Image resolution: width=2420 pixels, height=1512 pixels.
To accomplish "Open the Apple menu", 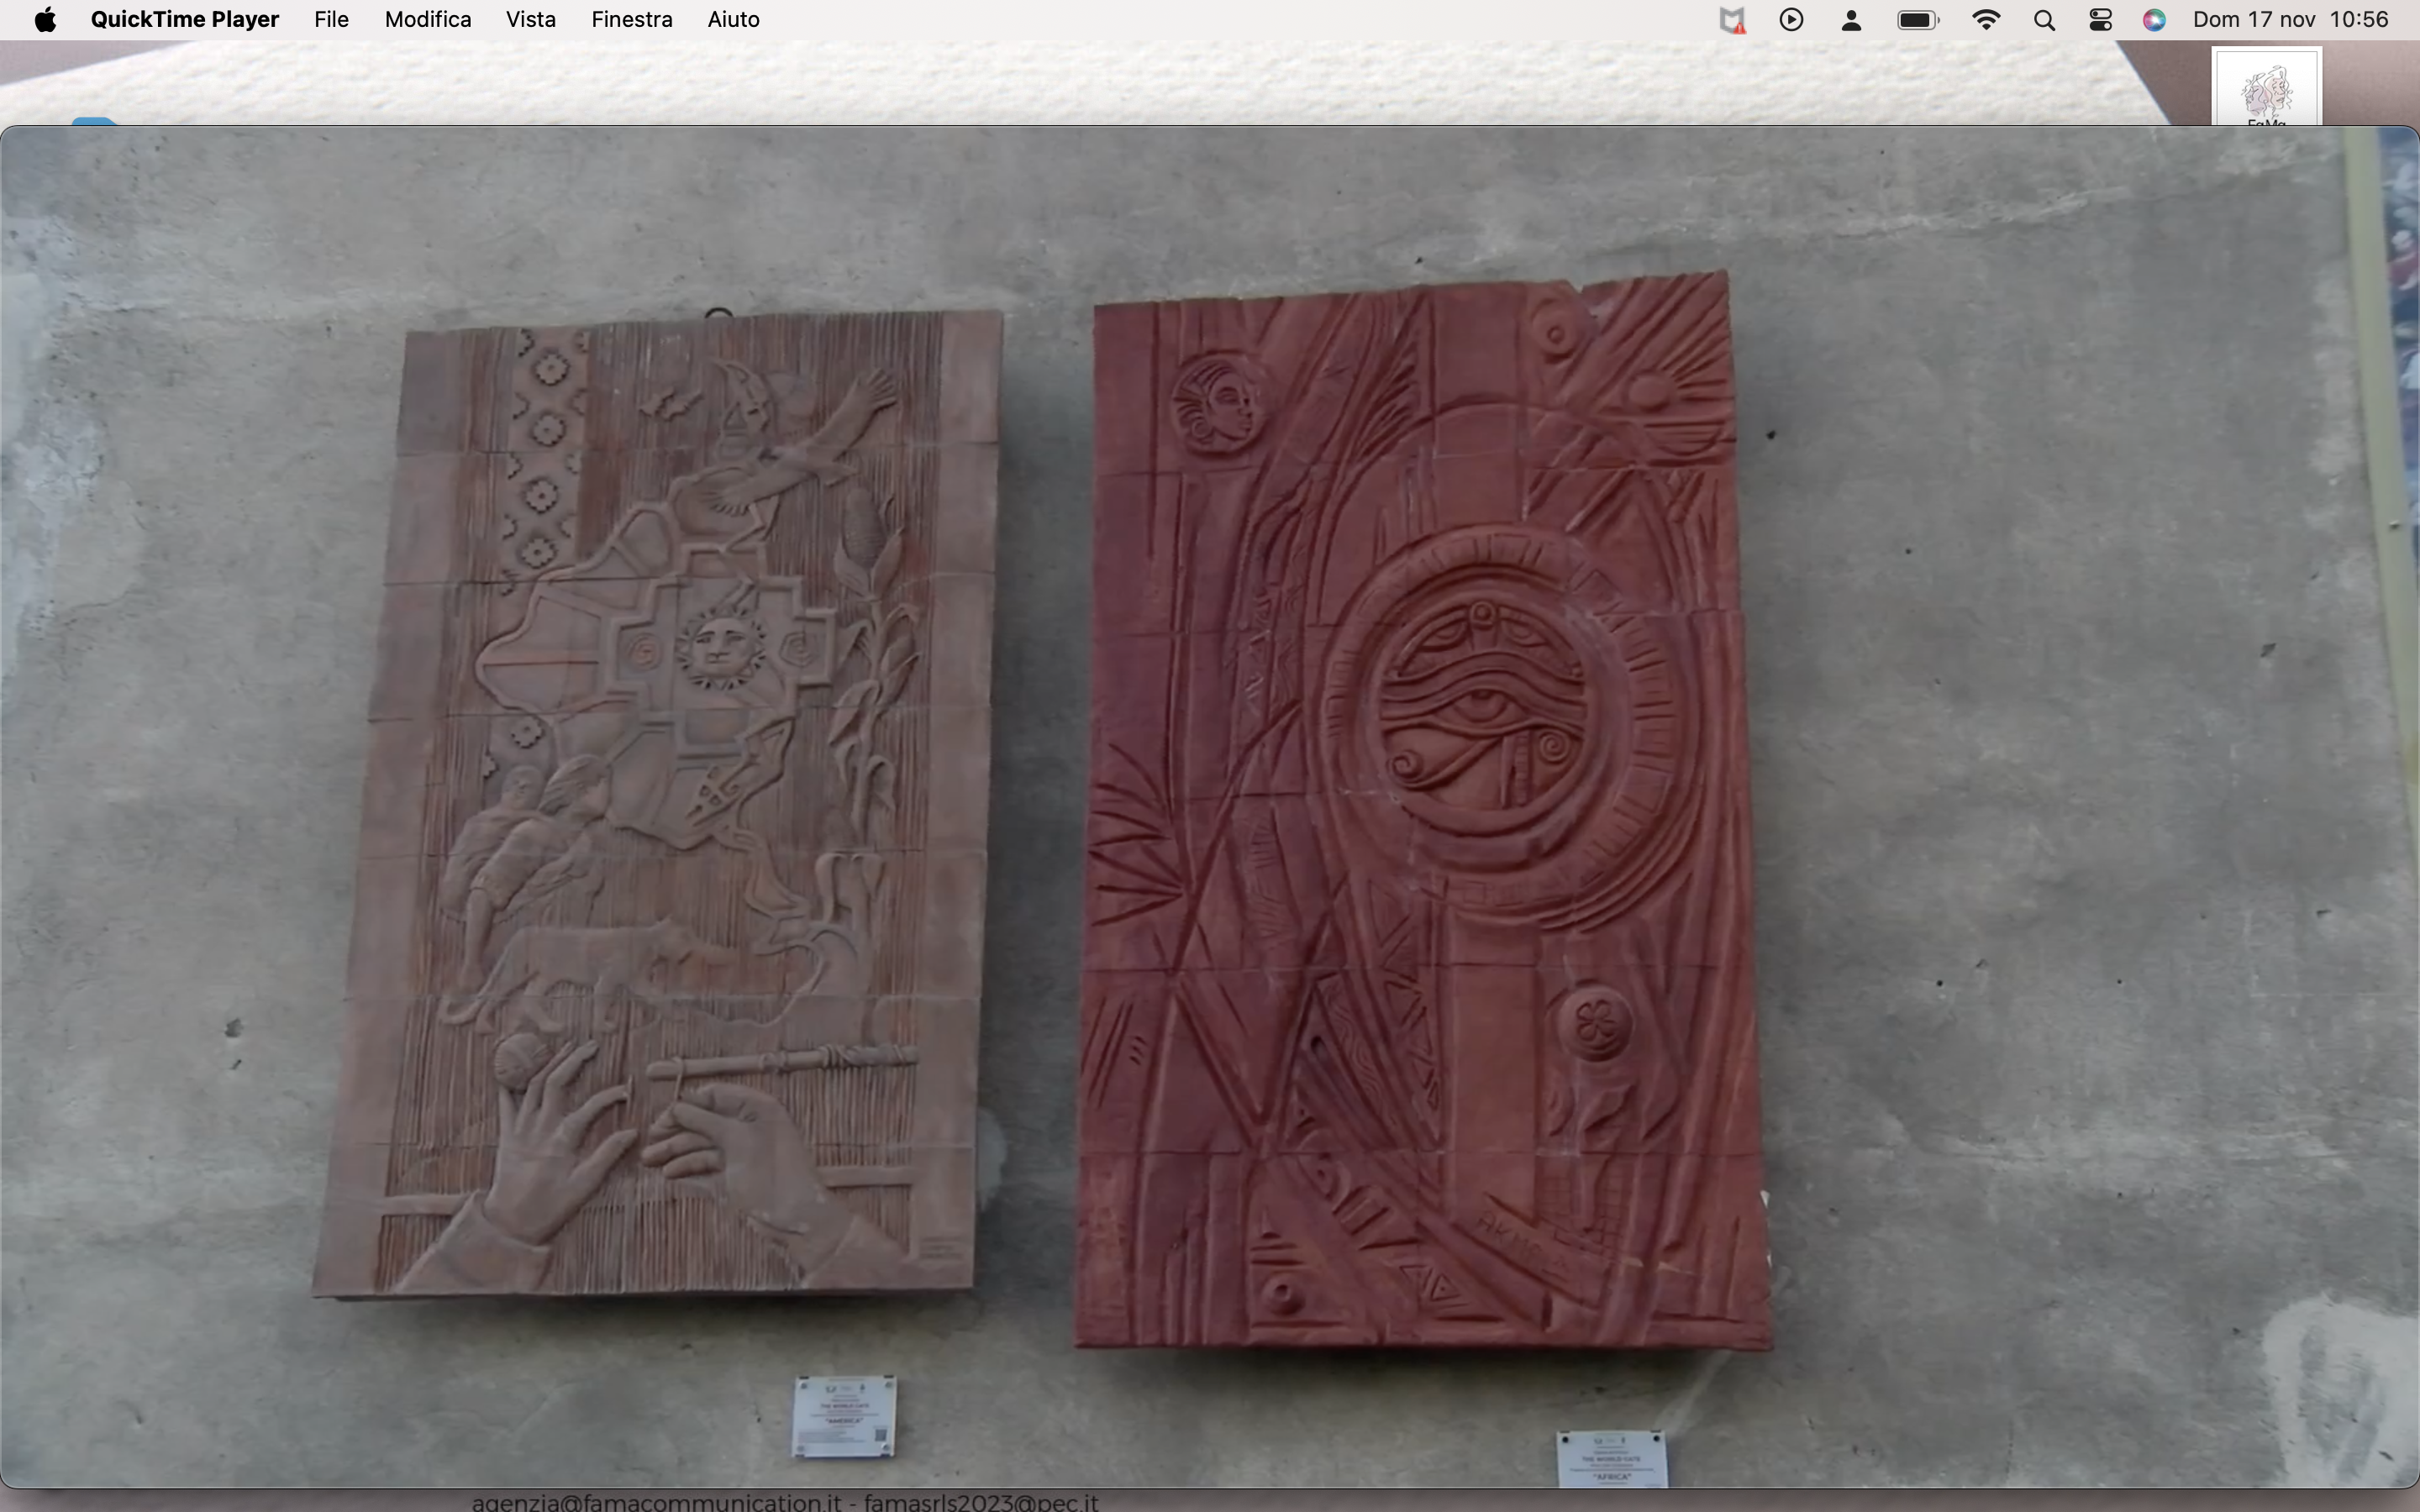I will point(45,20).
